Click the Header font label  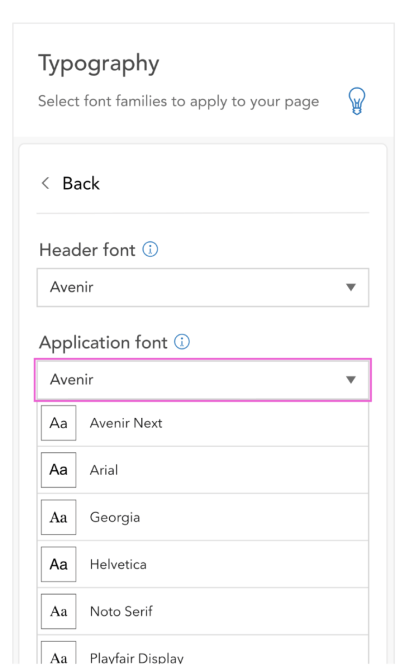tap(87, 250)
